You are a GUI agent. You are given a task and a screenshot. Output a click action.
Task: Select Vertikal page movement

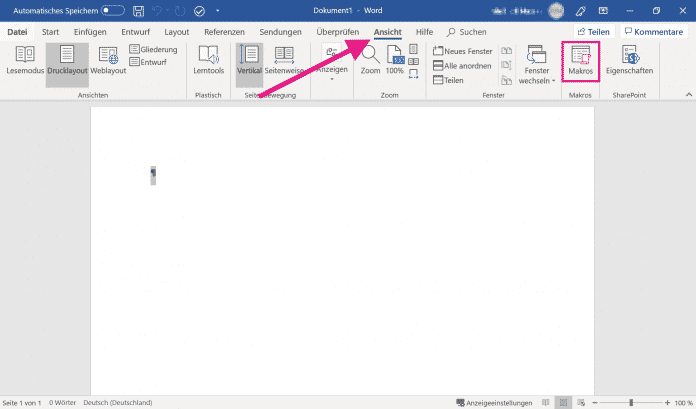tap(250, 61)
